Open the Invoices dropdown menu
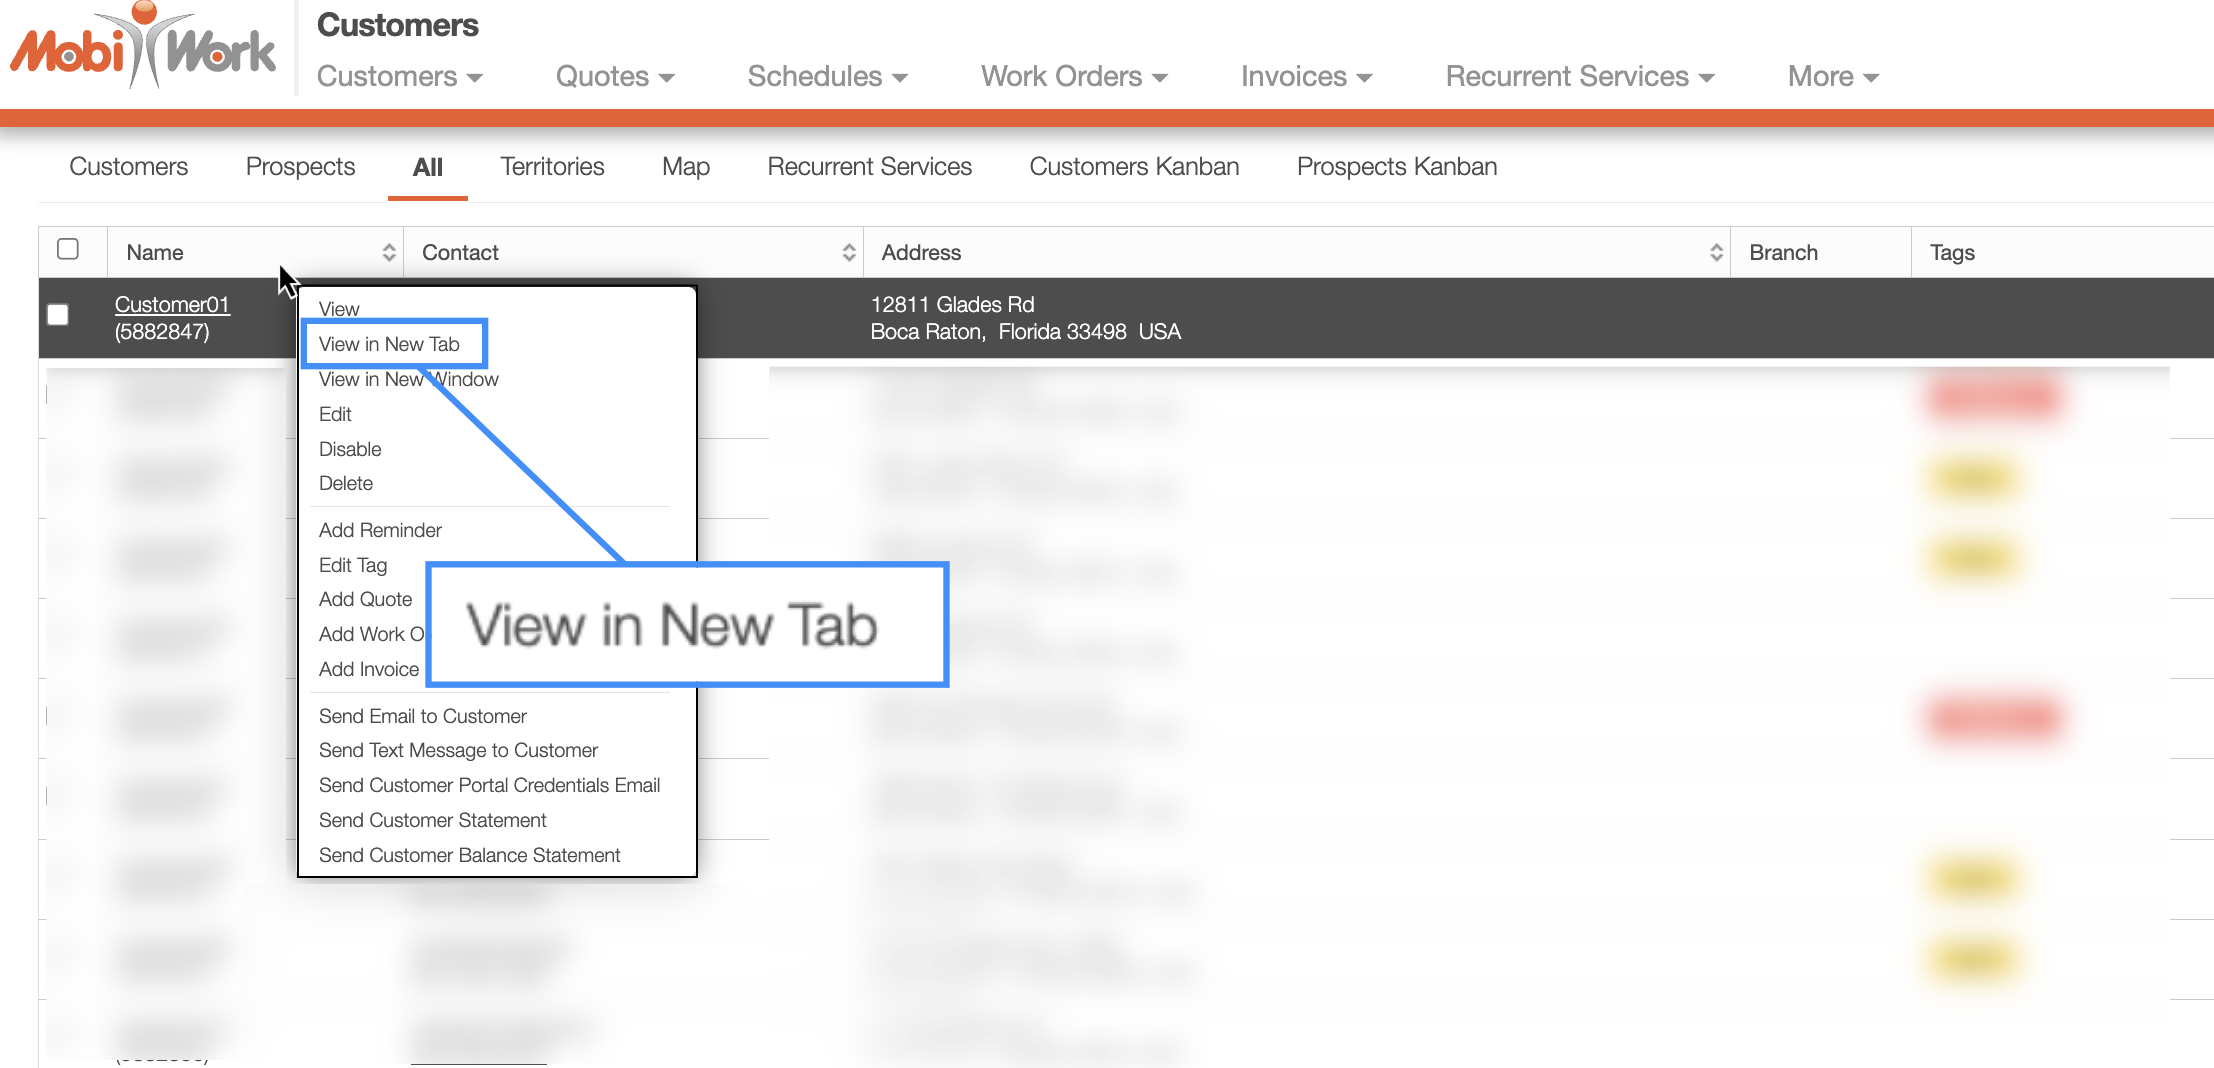Image resolution: width=2214 pixels, height=1068 pixels. click(x=1306, y=76)
